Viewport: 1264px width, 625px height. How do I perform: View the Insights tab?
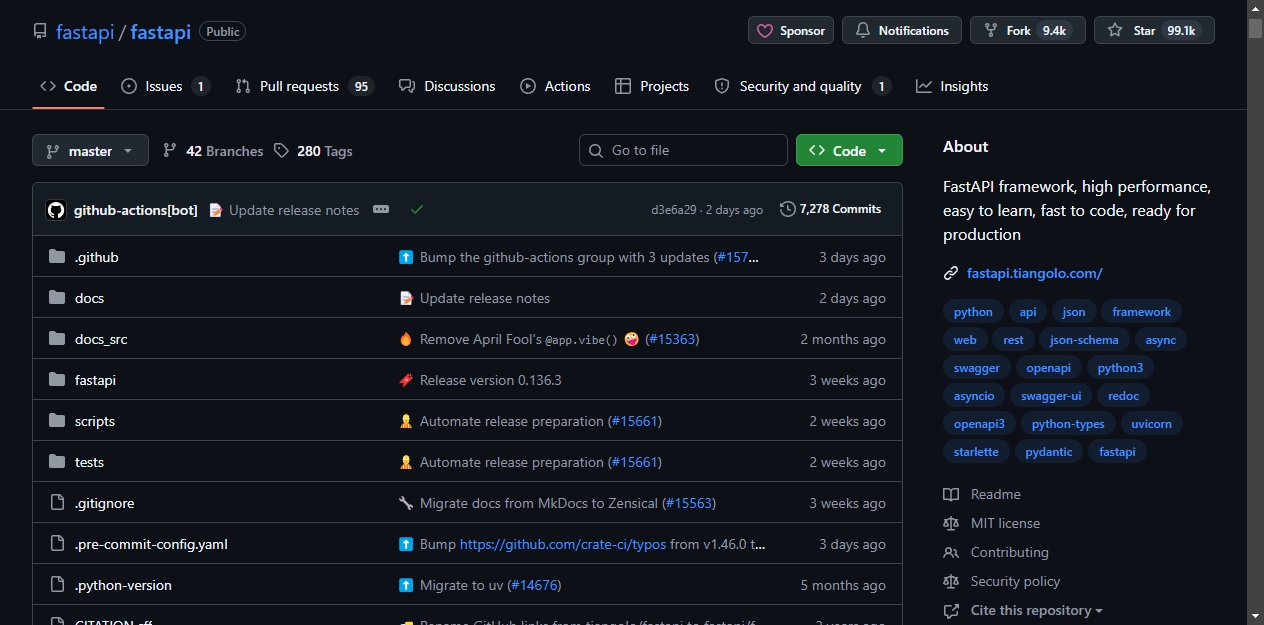pos(952,86)
